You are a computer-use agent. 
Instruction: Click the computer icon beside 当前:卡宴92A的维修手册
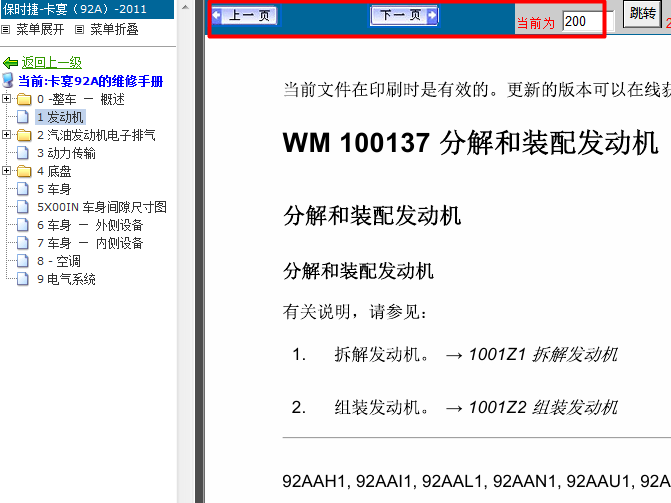pos(8,80)
